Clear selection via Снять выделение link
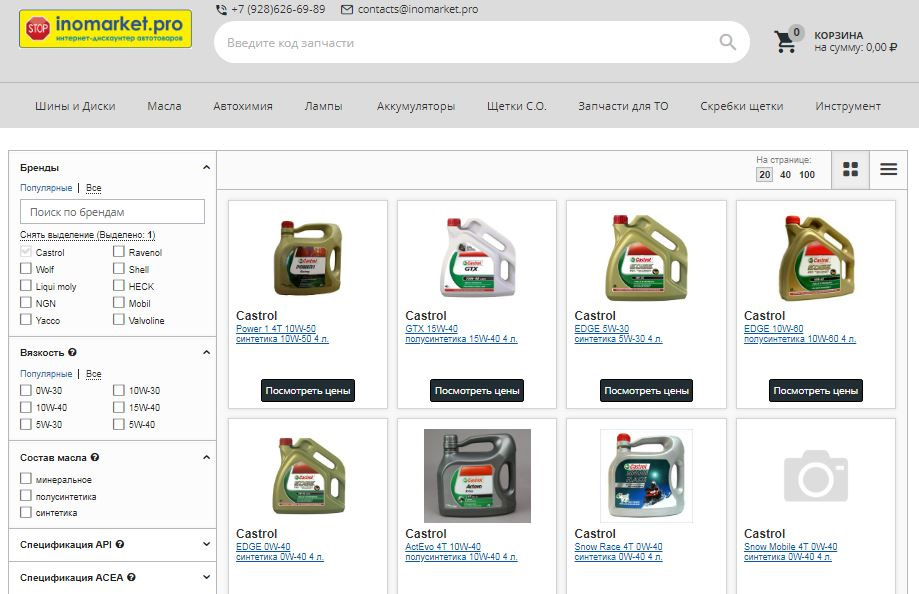This screenshot has width=919, height=594. point(87,235)
